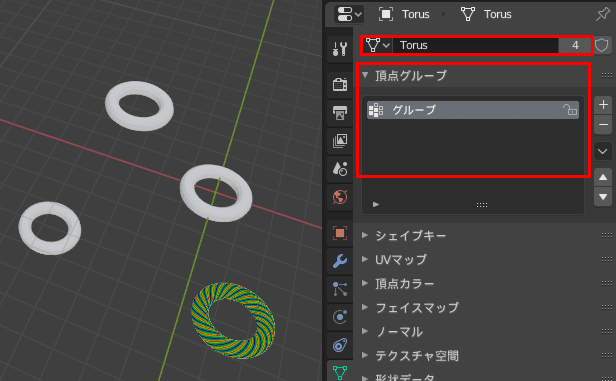Open the Scene properties tab
This screenshot has height=381, width=616.
click(340, 169)
